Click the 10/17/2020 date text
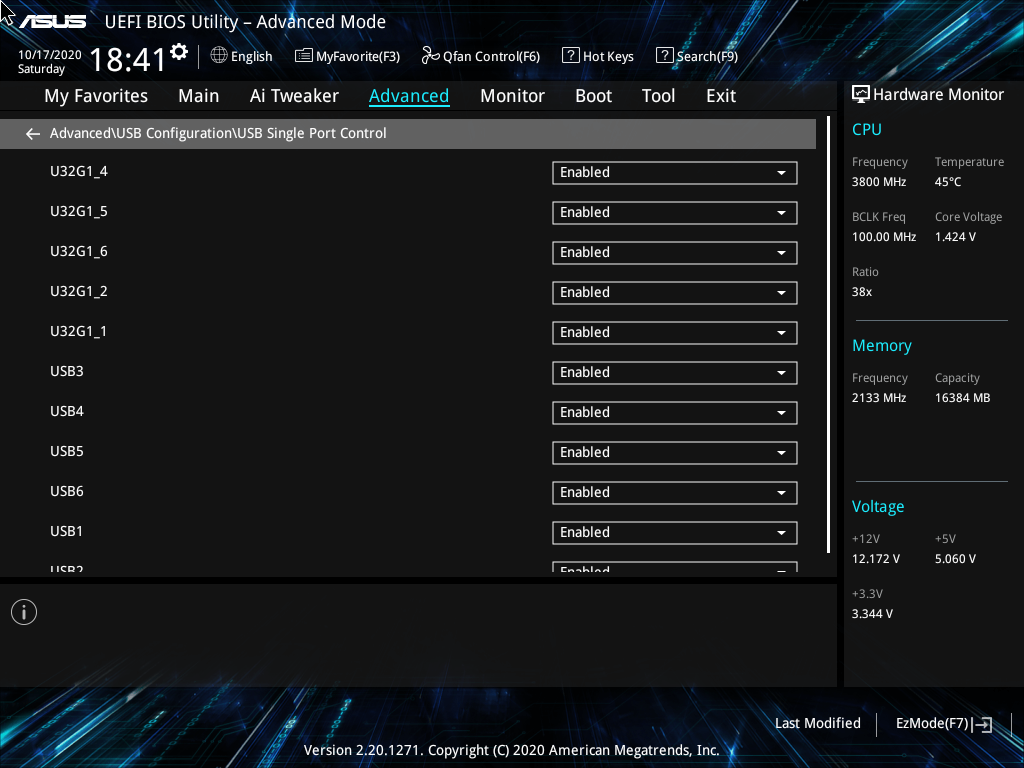This screenshot has width=1024, height=768. (x=50, y=55)
